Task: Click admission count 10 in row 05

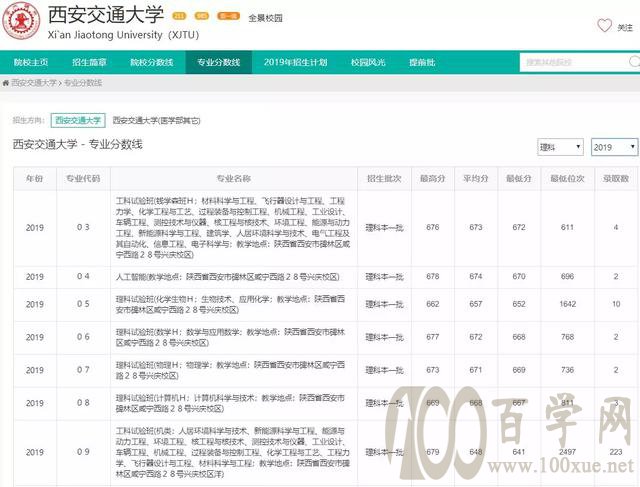Action: 616,304
